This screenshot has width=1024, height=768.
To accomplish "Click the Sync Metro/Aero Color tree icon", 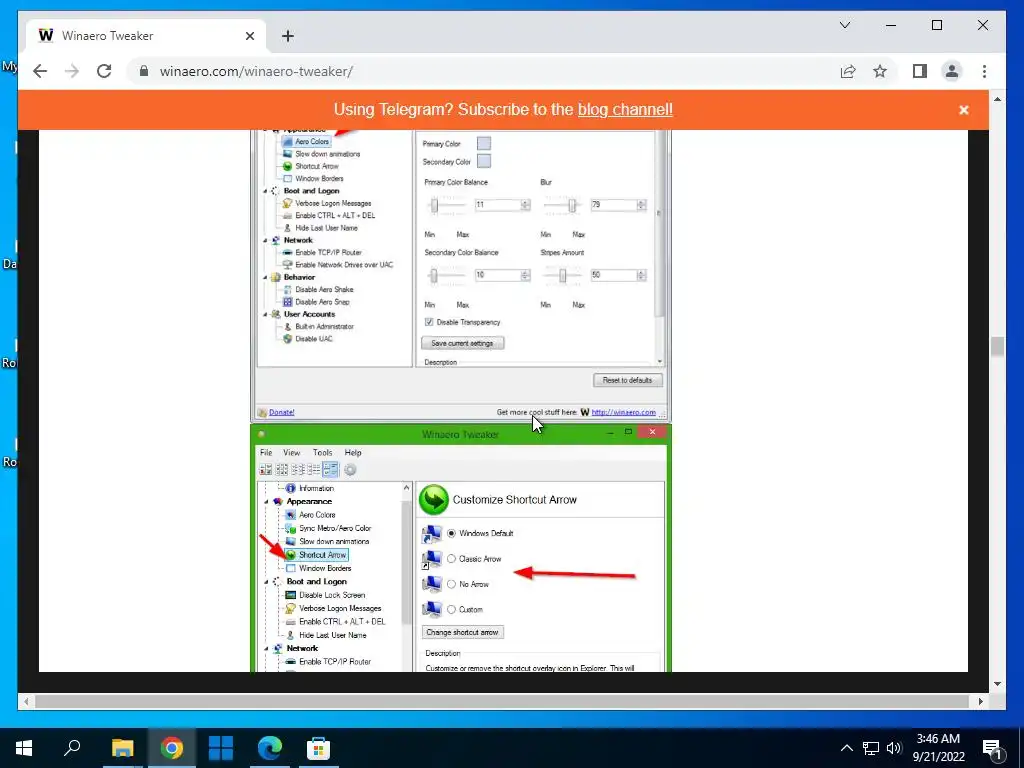I will click(x=291, y=528).
